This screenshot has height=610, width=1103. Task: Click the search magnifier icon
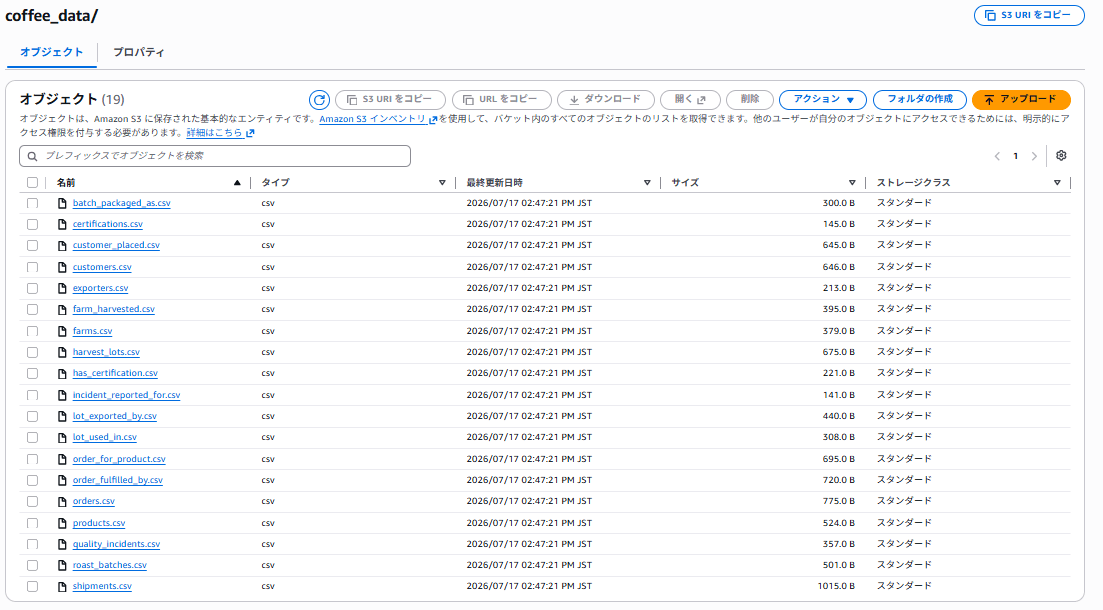pyautogui.click(x=32, y=156)
